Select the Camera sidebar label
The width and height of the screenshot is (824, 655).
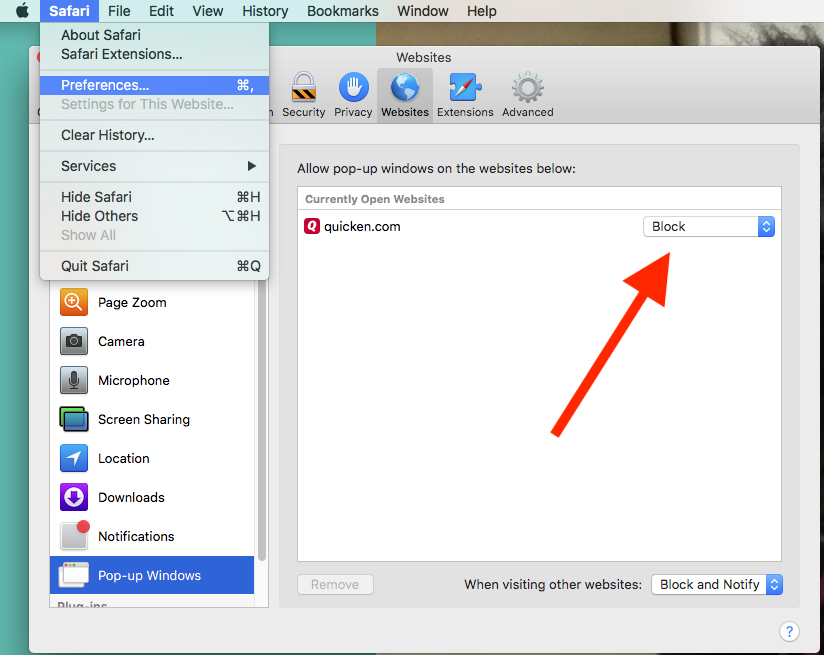pyautogui.click(x=121, y=342)
